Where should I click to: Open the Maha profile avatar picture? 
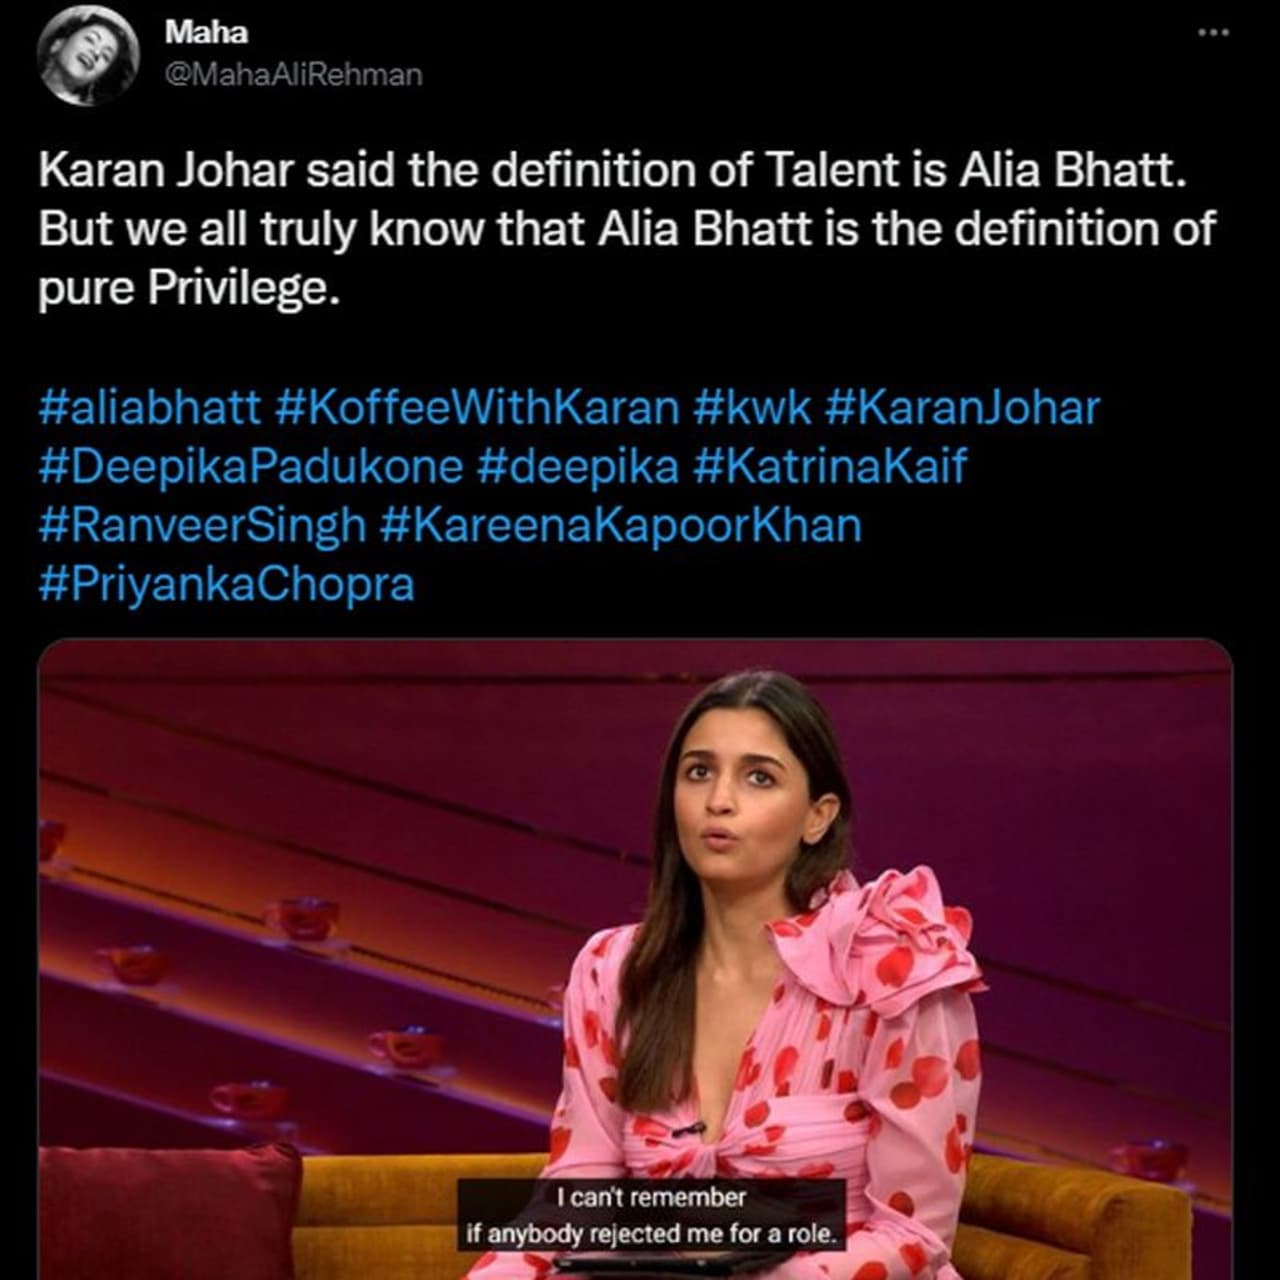tap(87, 59)
